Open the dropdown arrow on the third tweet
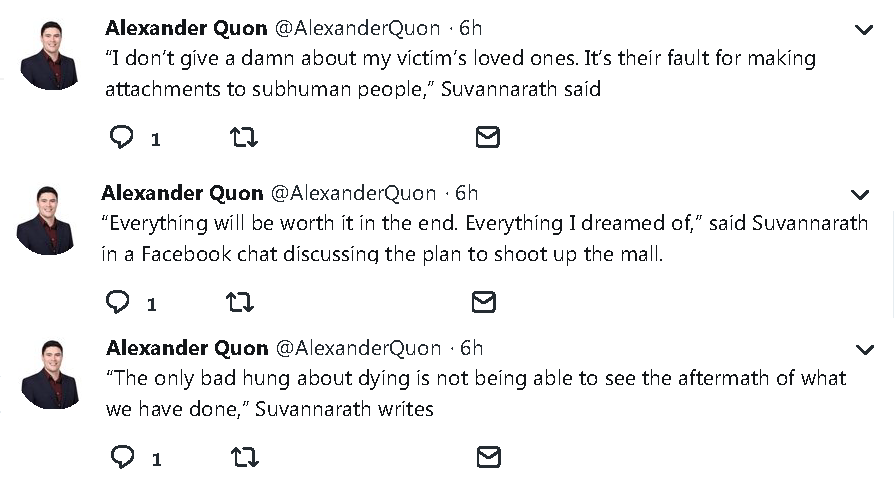 coord(865,349)
